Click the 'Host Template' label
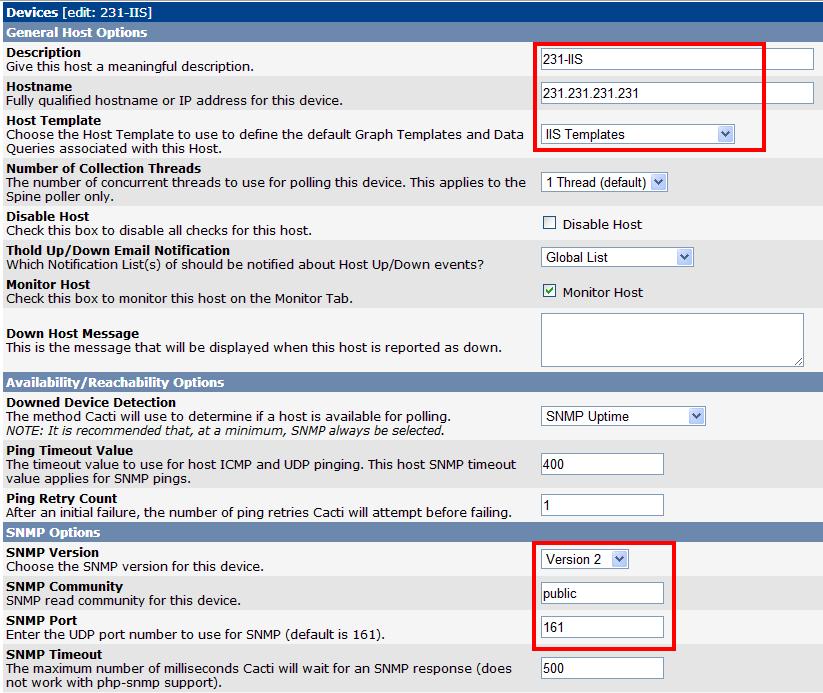Screen dimensions: 823x693 click(x=54, y=120)
